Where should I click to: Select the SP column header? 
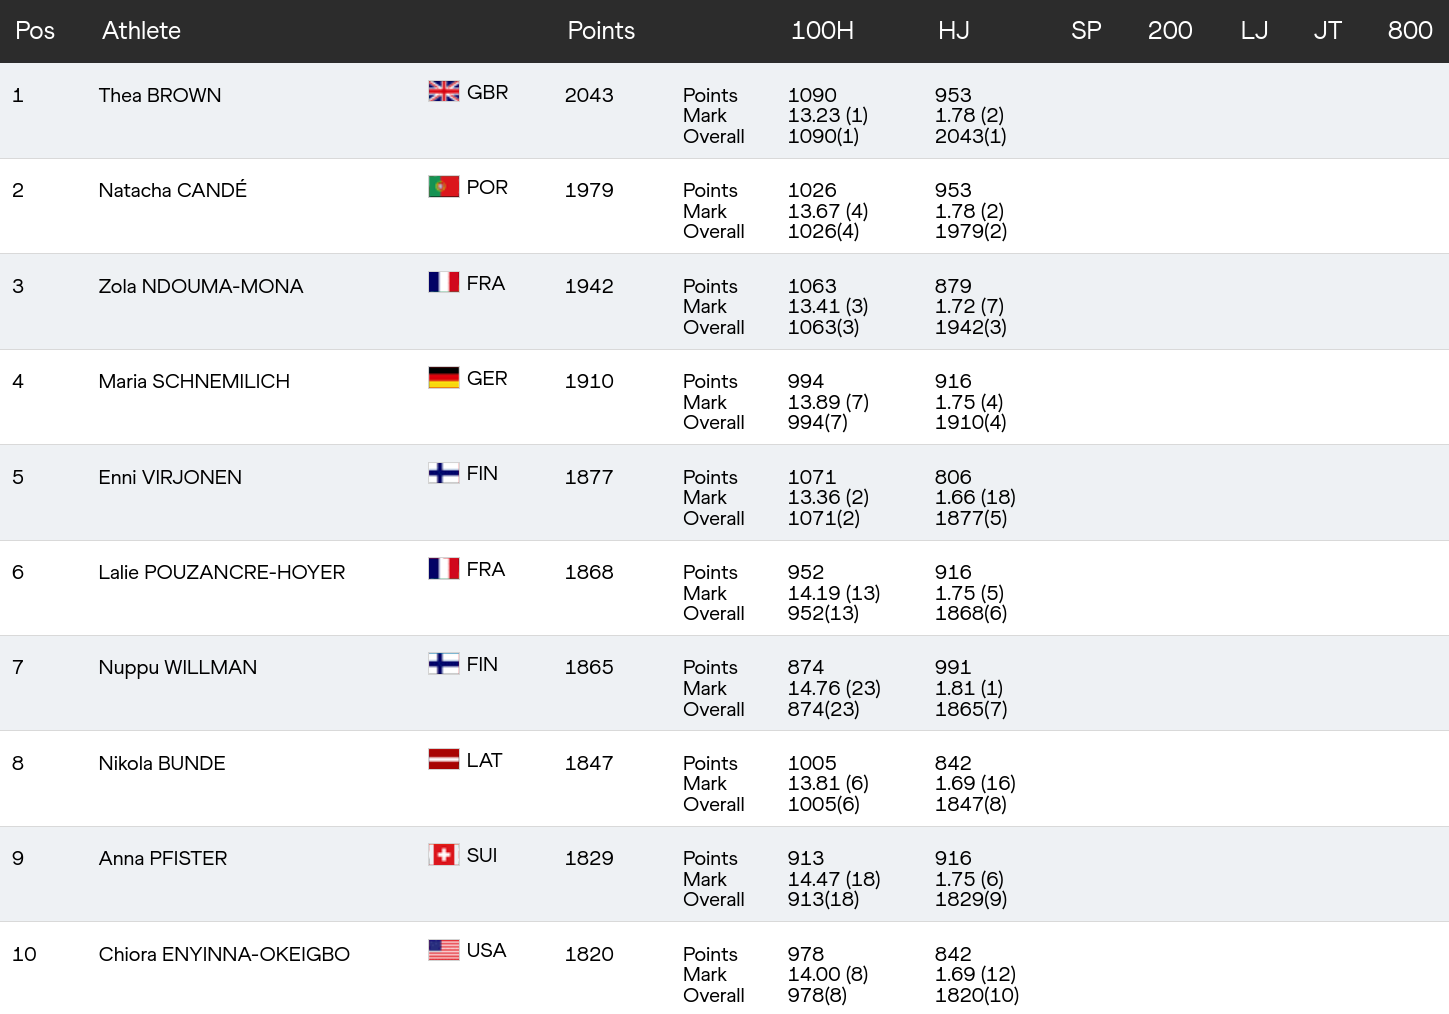click(x=1086, y=31)
